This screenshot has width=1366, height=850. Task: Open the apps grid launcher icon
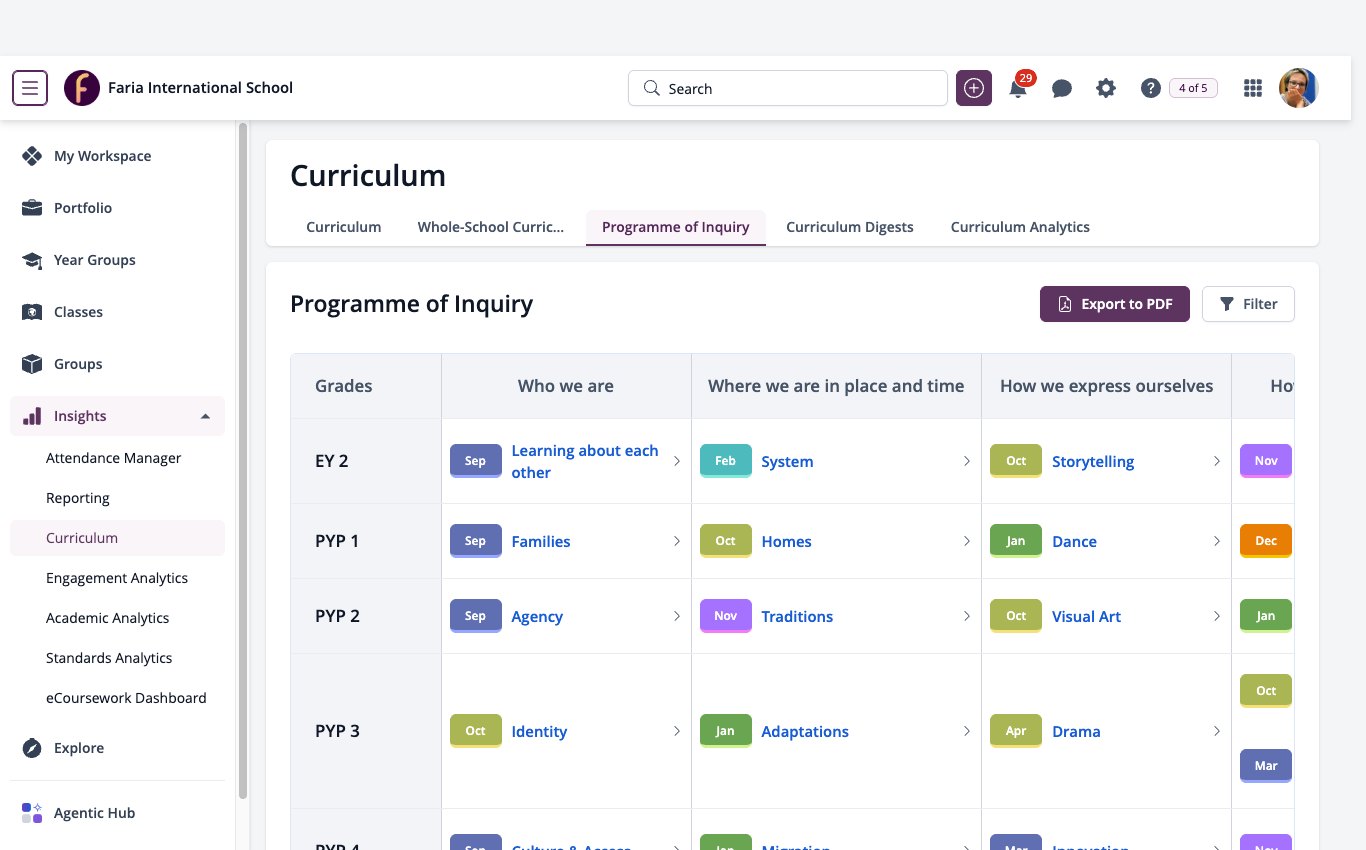tap(1252, 88)
